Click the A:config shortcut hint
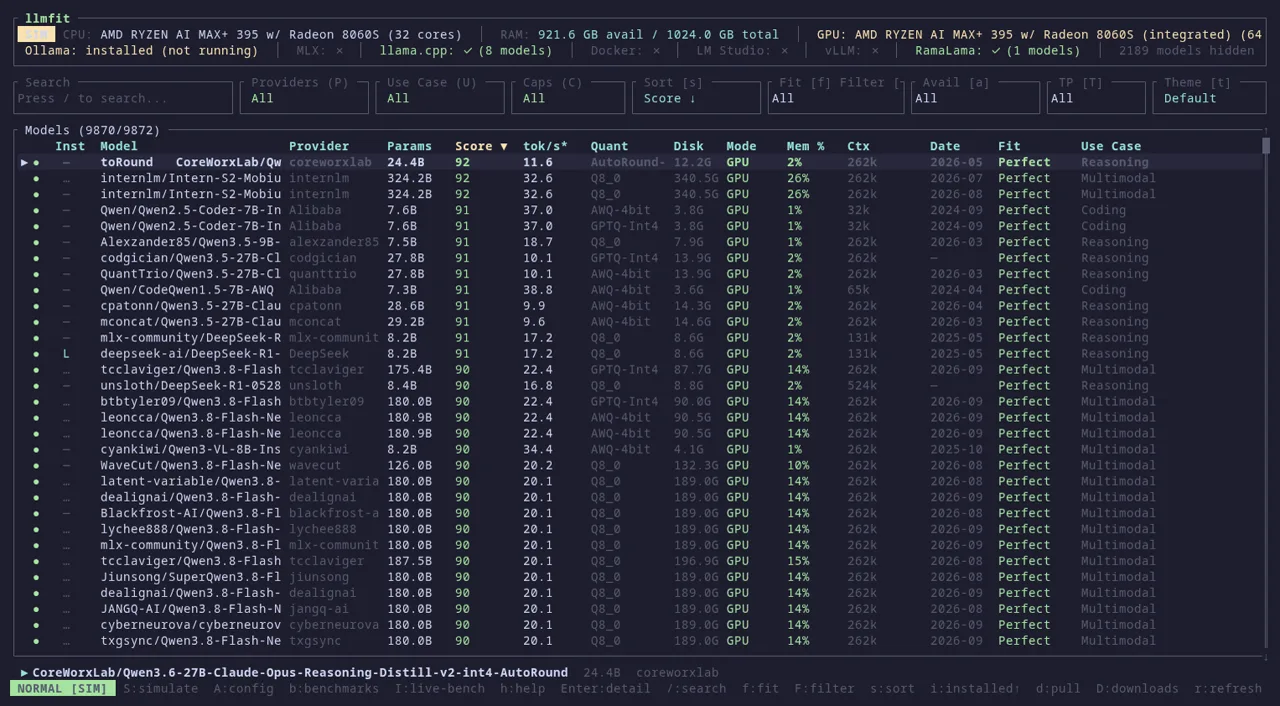1280x706 pixels. 243,689
